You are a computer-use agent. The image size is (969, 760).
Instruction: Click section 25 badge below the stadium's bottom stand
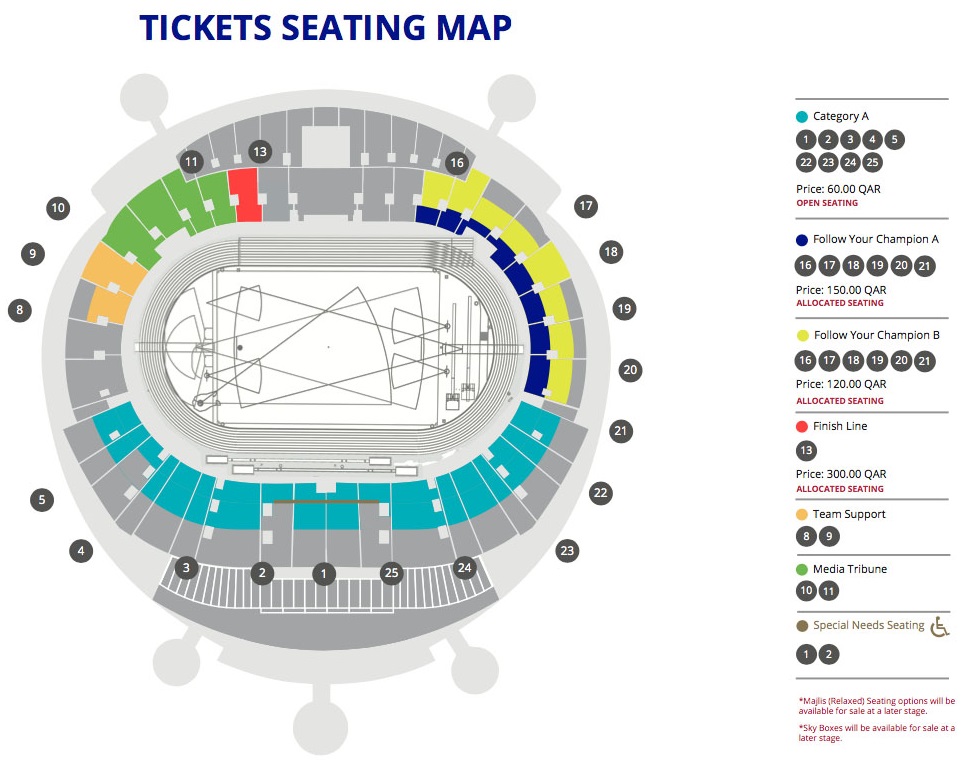coord(391,573)
